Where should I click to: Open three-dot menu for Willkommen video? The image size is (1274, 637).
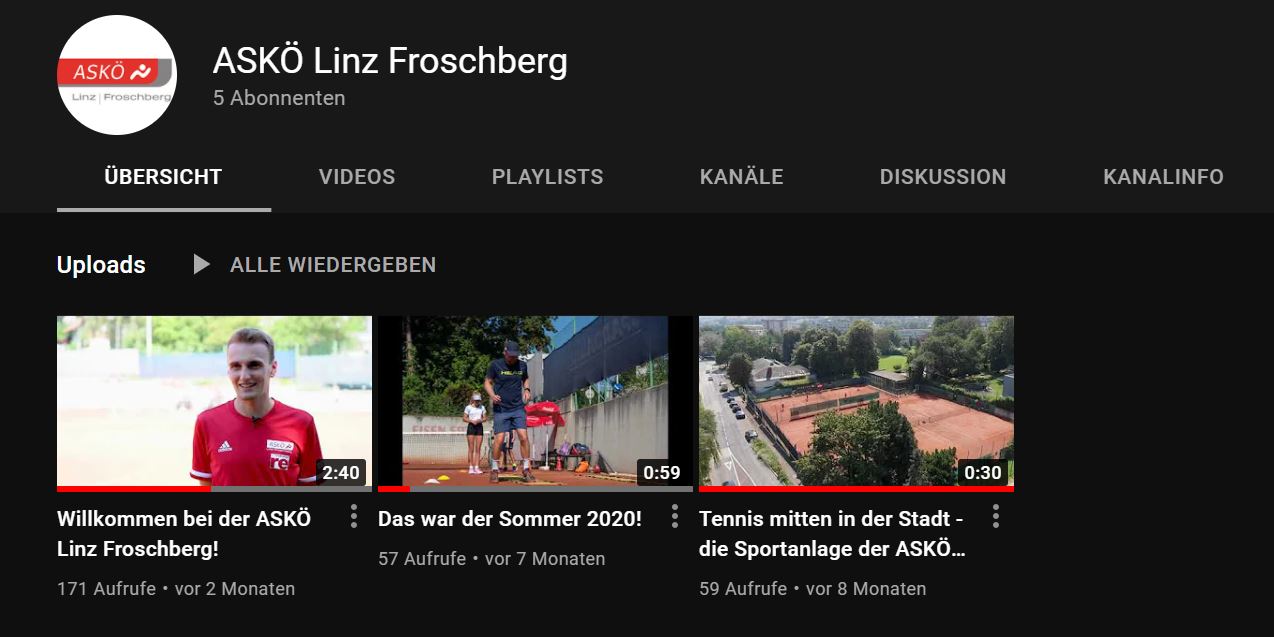click(x=354, y=517)
